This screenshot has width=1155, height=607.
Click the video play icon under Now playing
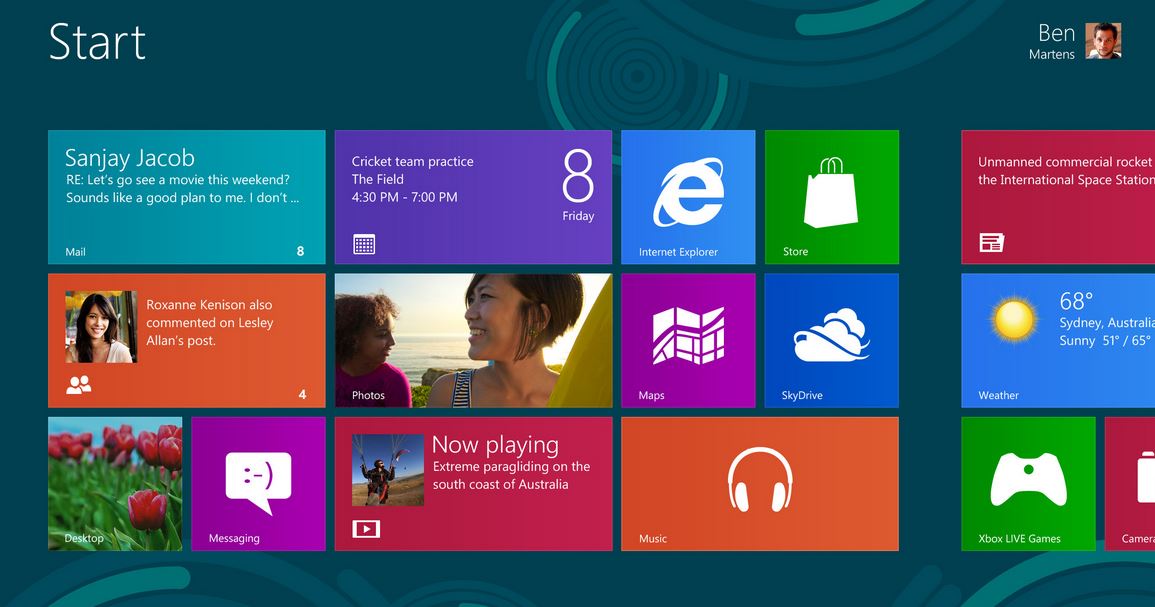[366, 528]
